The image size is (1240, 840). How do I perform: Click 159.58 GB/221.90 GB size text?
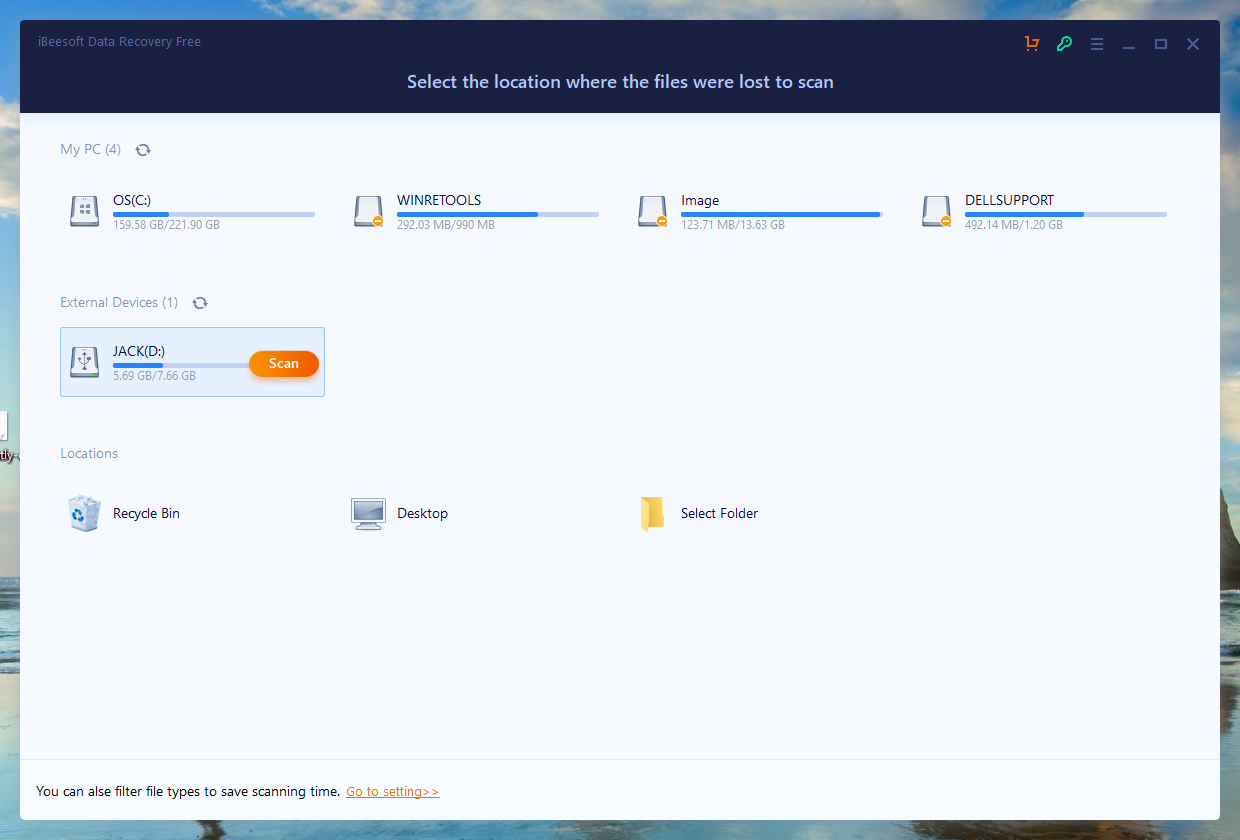click(x=166, y=225)
